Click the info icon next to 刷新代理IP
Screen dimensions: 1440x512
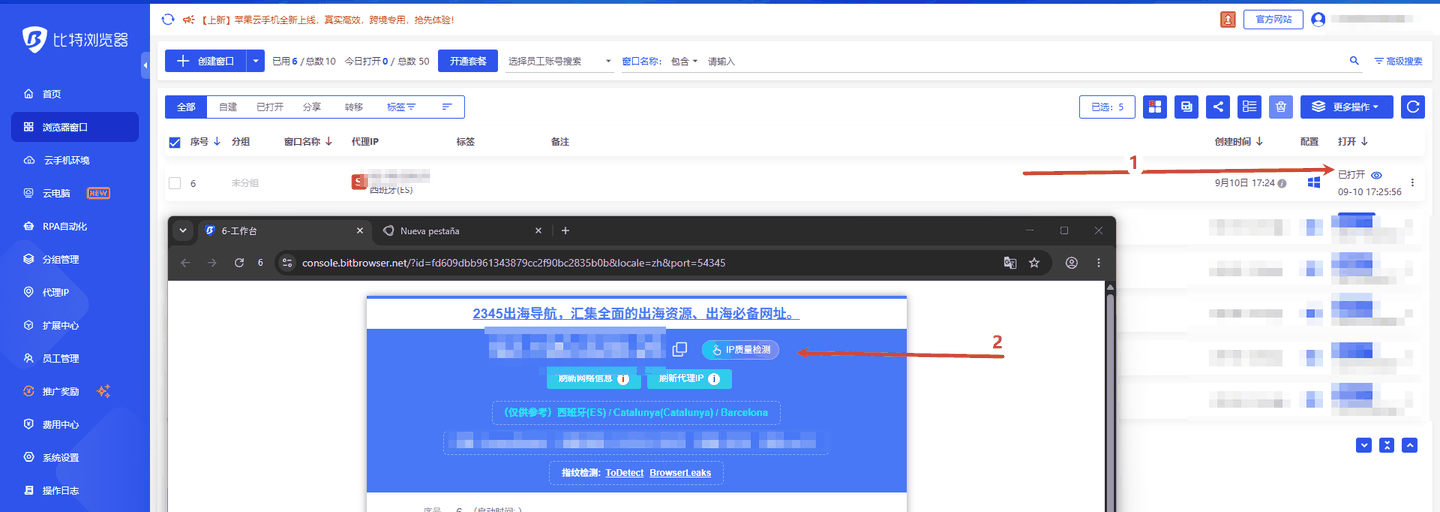(x=714, y=380)
